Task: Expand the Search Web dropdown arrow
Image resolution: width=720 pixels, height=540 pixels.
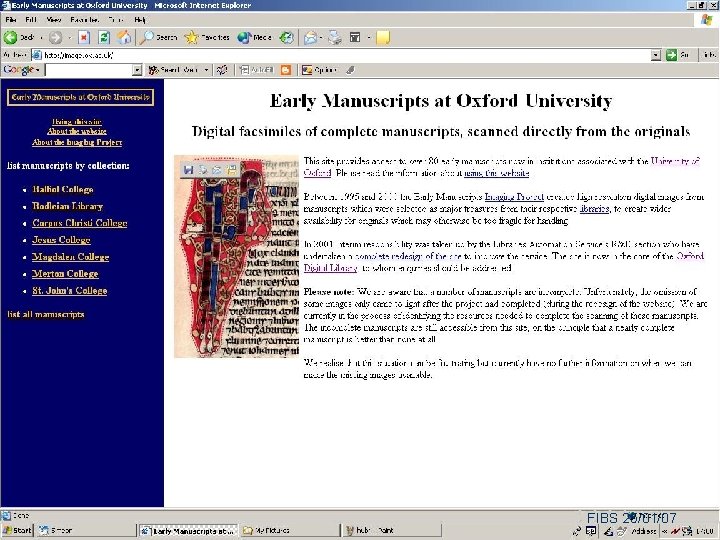Action: pos(206,70)
